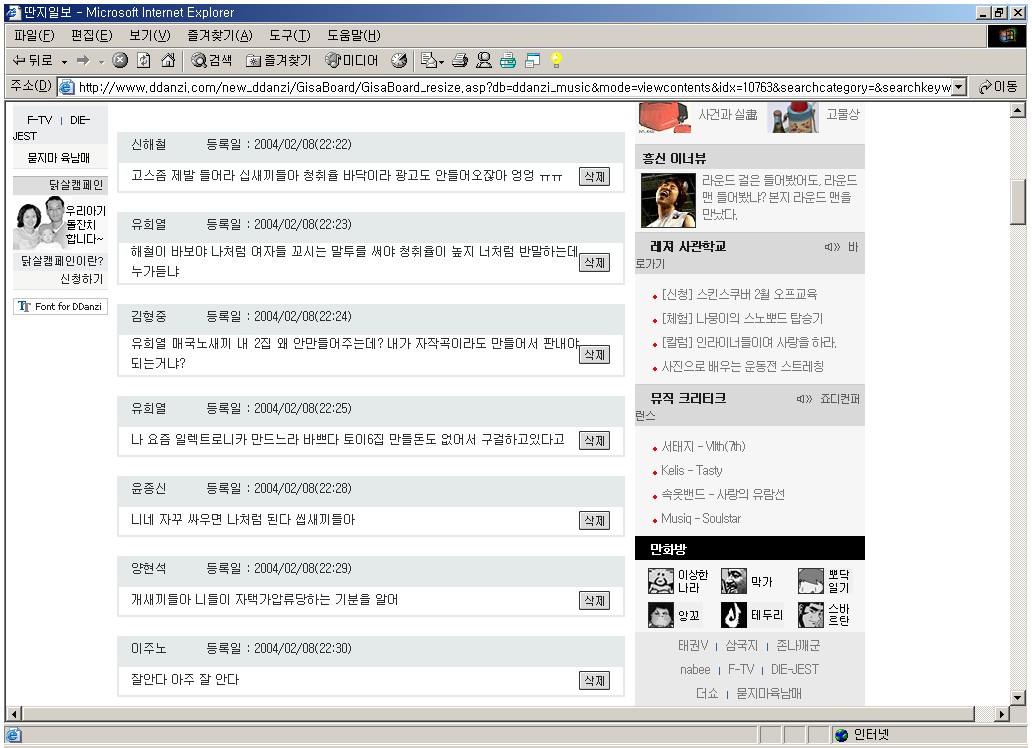Click the vertical scrollbar down arrow
The width and height of the screenshot is (1032, 748).
click(x=1018, y=697)
